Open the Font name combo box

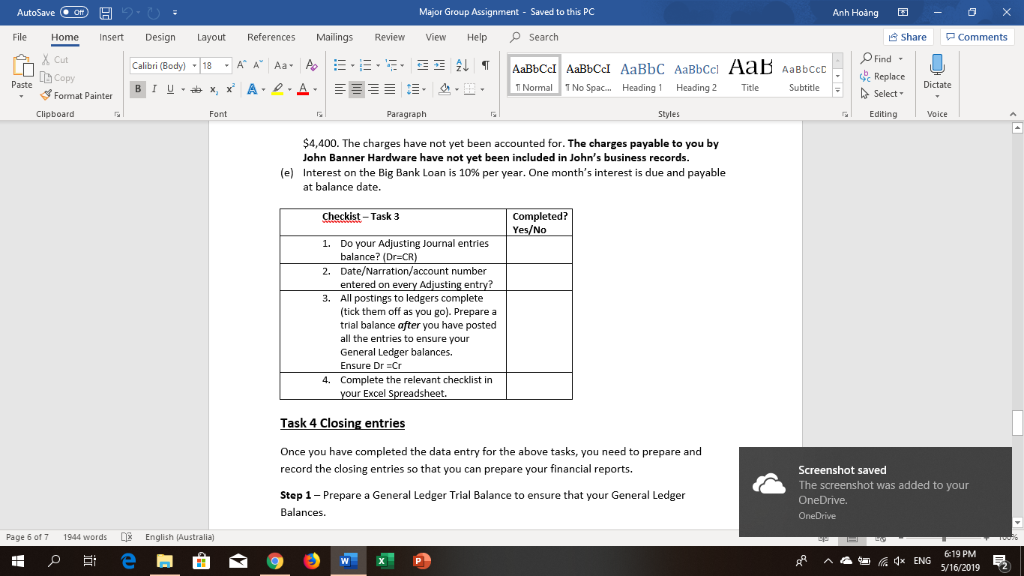pyautogui.click(x=164, y=65)
